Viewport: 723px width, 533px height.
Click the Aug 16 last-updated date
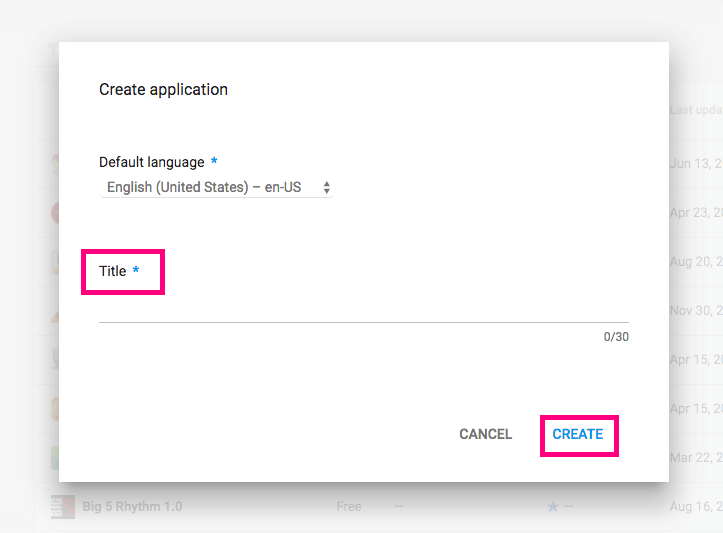696,507
